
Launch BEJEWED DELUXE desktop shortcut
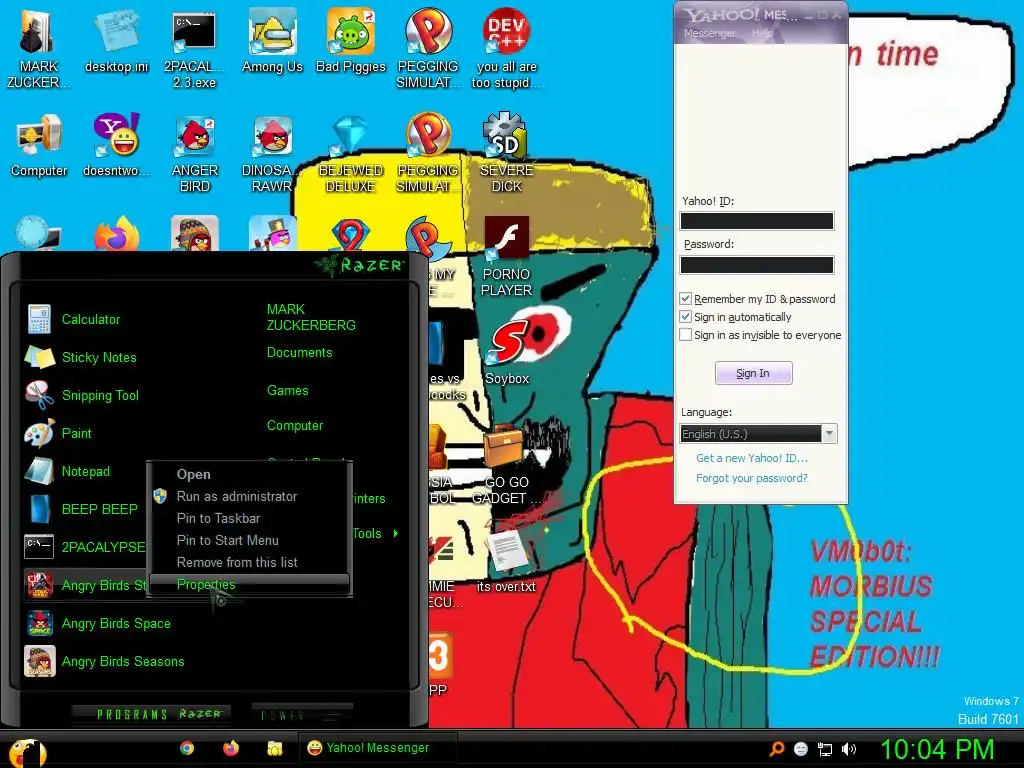click(351, 153)
